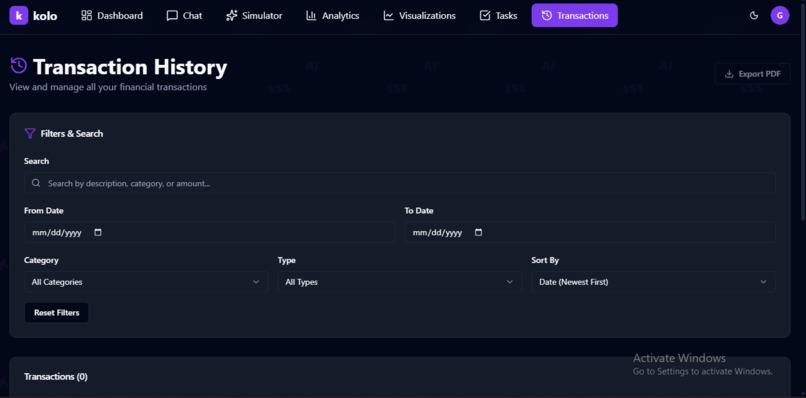Click the From Date label
Image resolution: width=806 pixels, height=398 pixels.
[44, 210]
